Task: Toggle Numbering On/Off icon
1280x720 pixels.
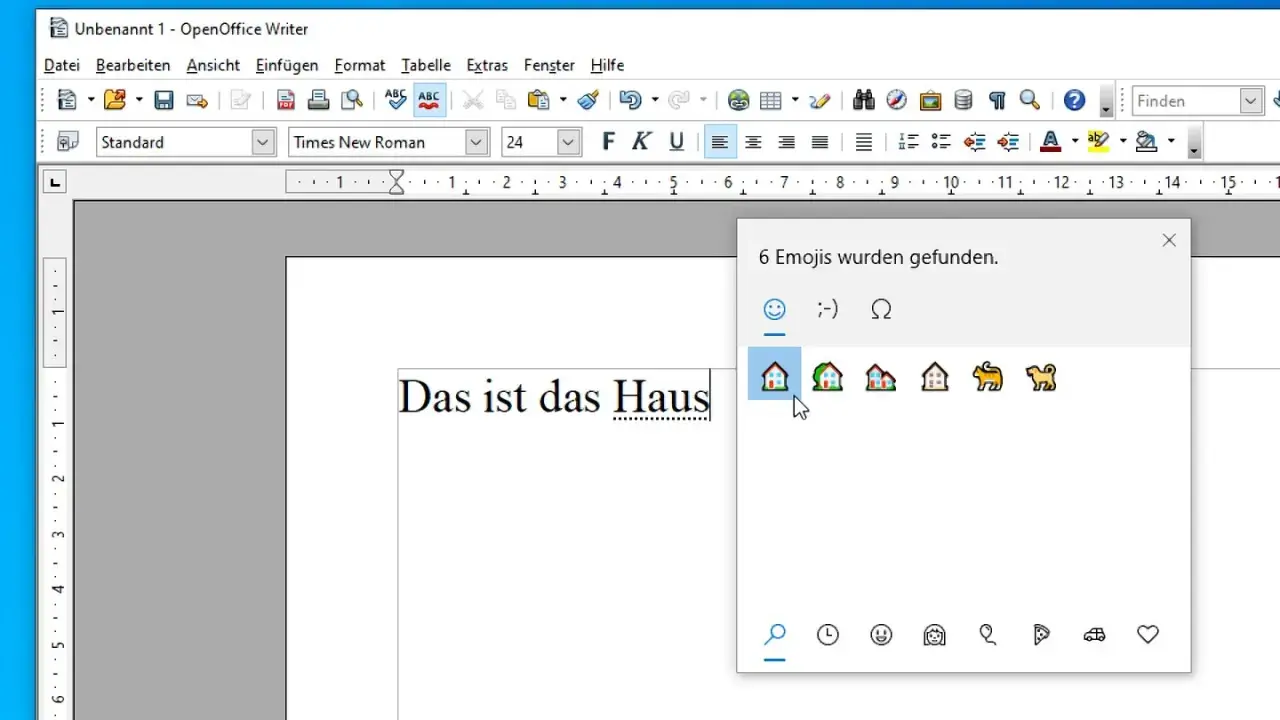Action: click(x=908, y=142)
